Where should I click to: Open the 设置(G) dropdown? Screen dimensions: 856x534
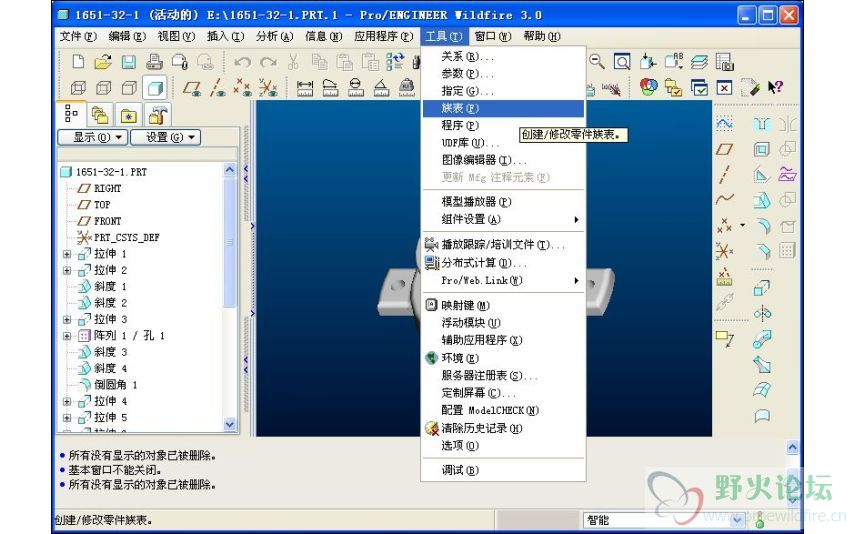point(165,137)
